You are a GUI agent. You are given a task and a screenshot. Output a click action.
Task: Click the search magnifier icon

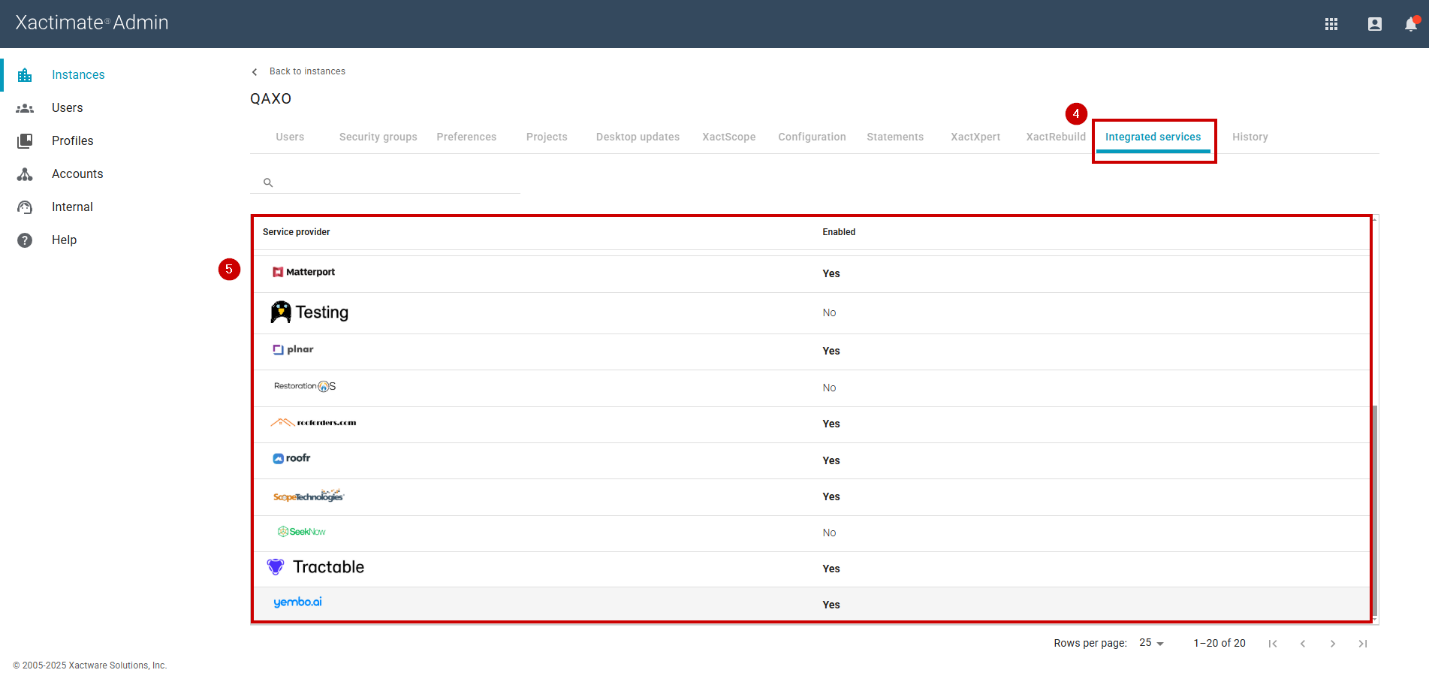[268, 183]
